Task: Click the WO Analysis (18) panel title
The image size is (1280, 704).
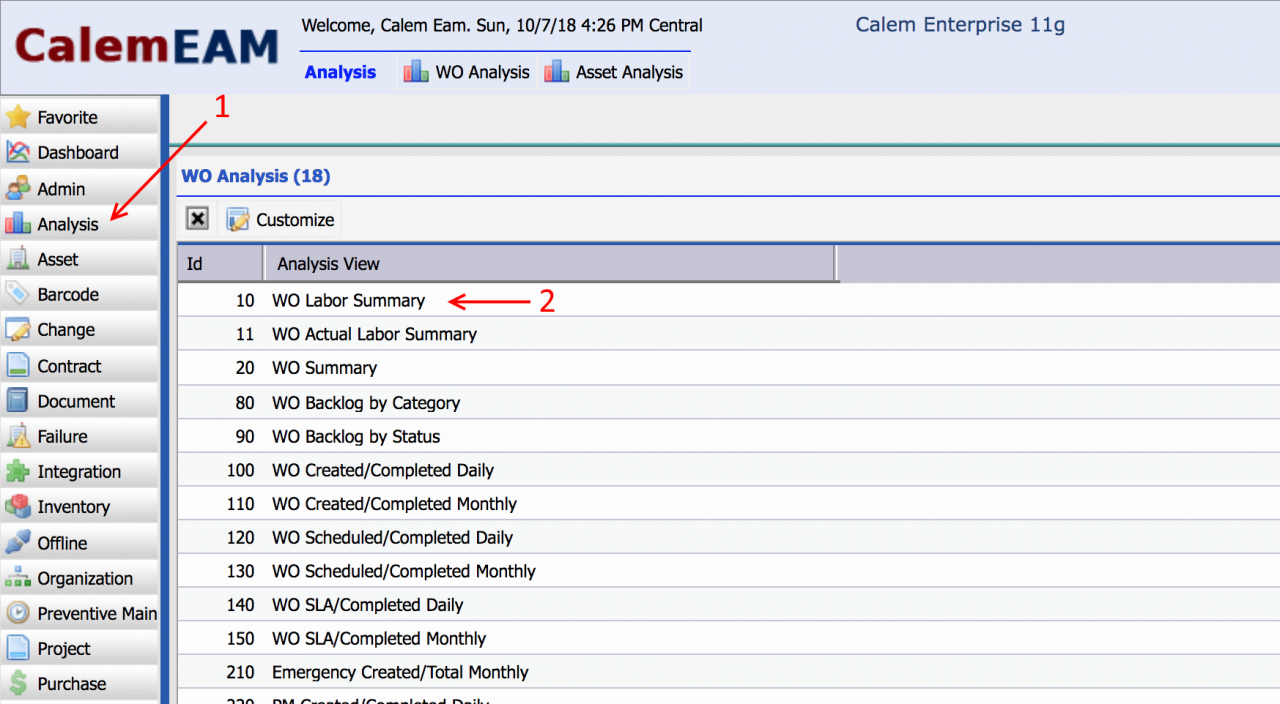Action: [x=255, y=176]
